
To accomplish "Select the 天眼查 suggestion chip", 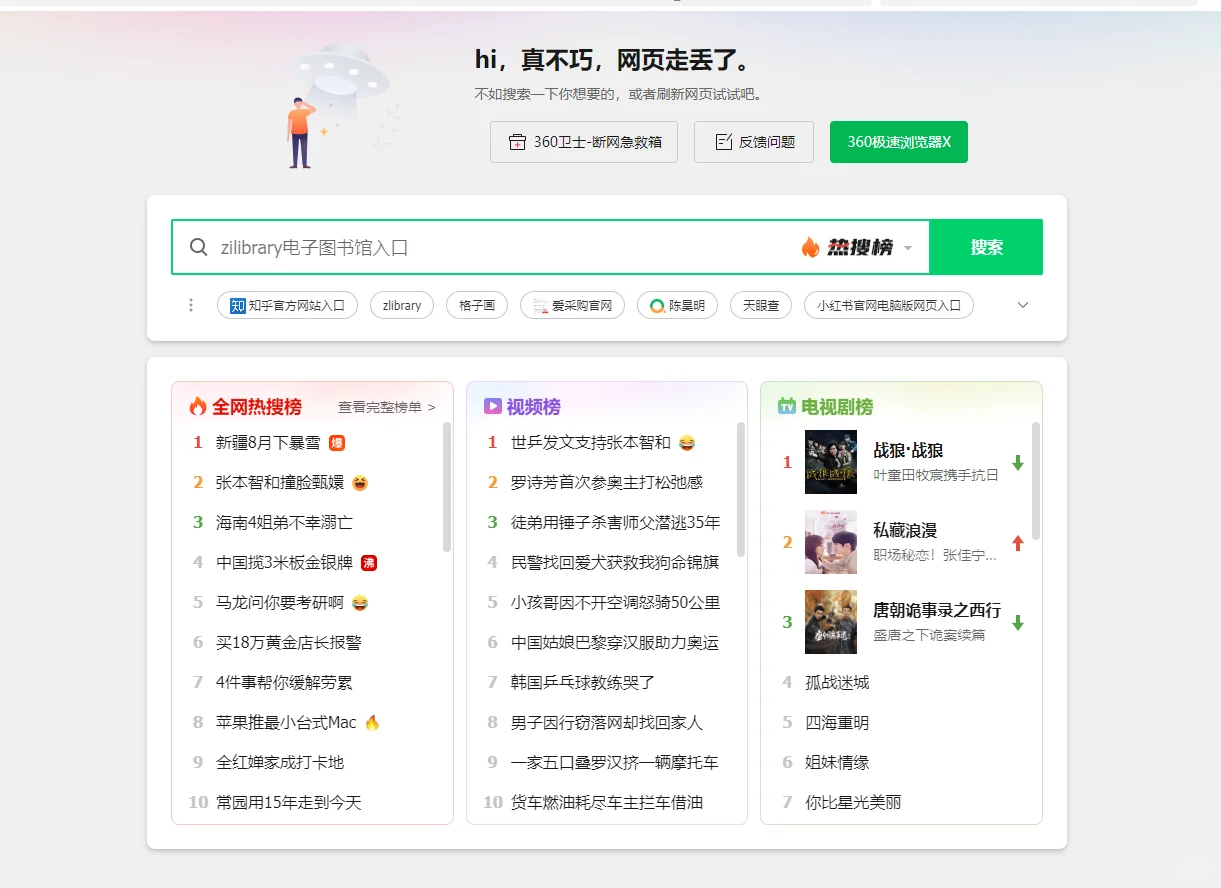I will point(761,305).
